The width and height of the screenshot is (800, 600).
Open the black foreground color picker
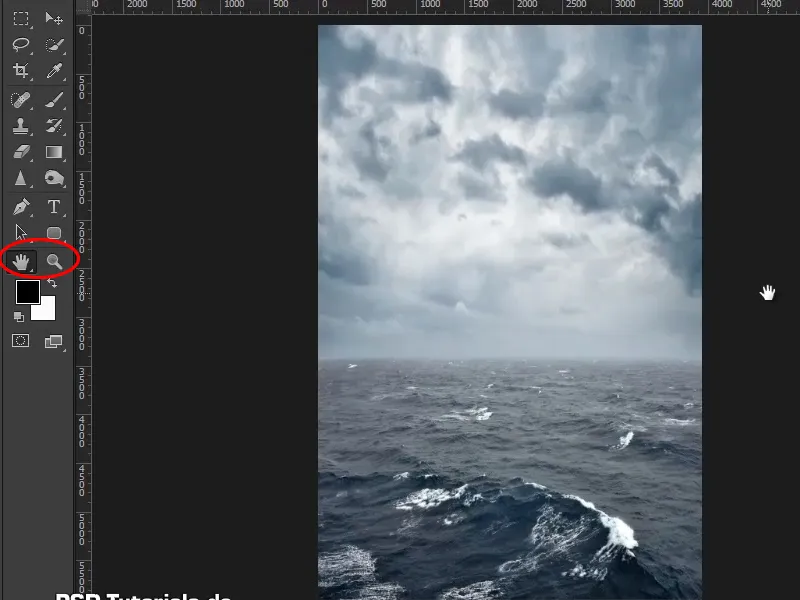coord(26,290)
